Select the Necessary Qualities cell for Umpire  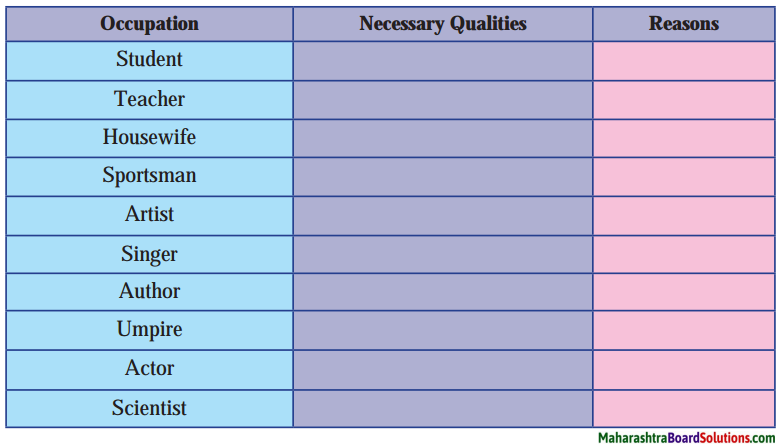pos(443,330)
